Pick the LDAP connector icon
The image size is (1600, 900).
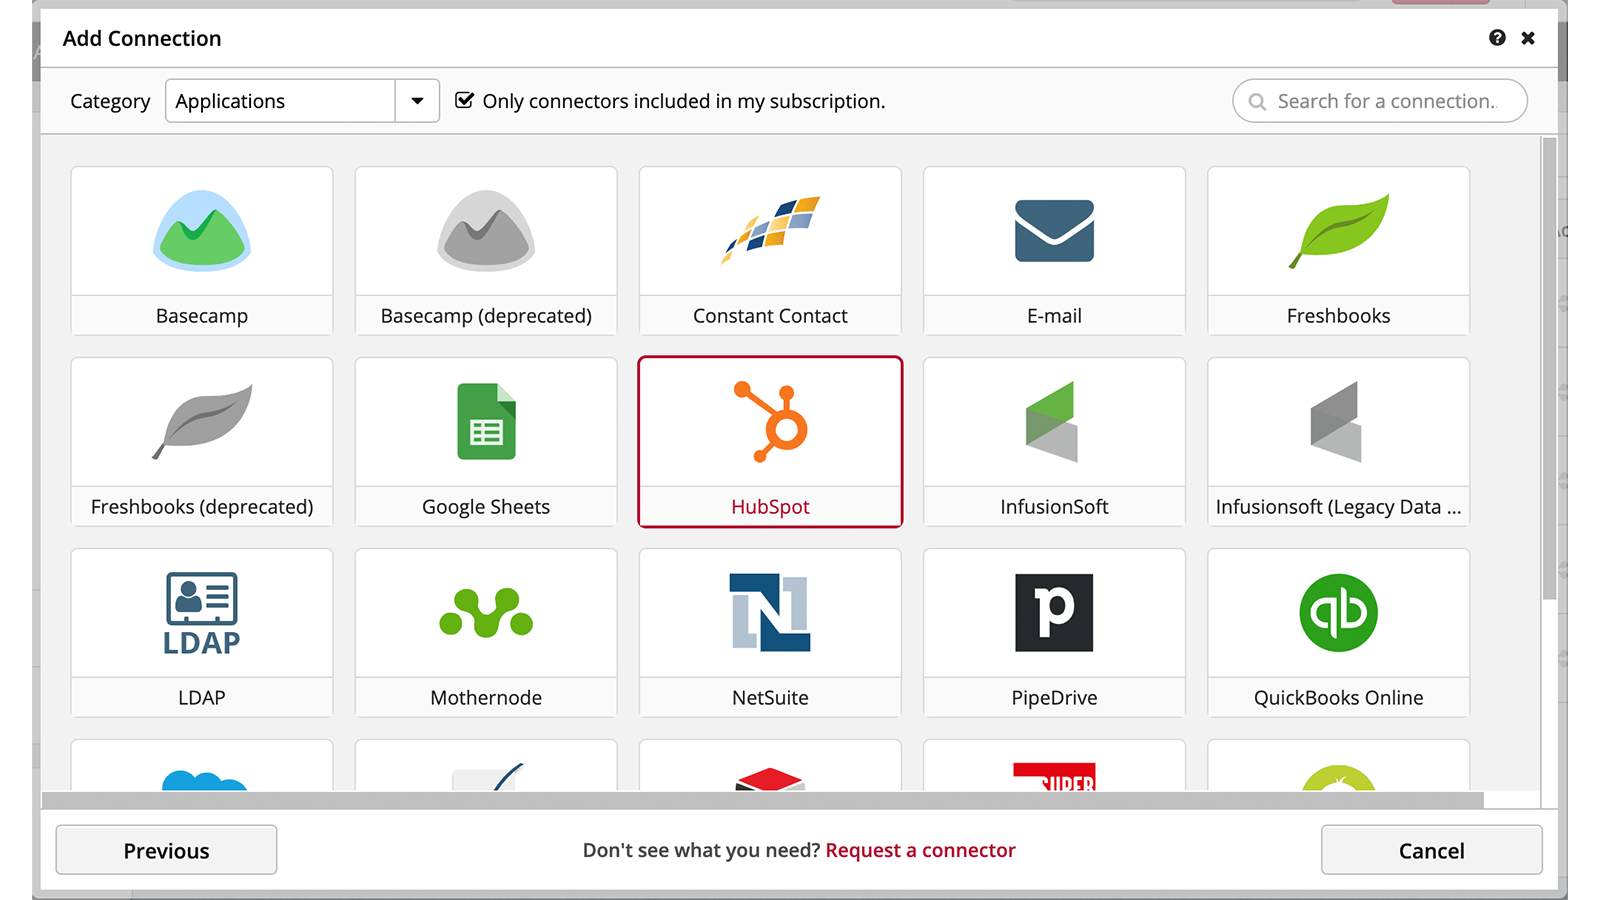tap(201, 614)
